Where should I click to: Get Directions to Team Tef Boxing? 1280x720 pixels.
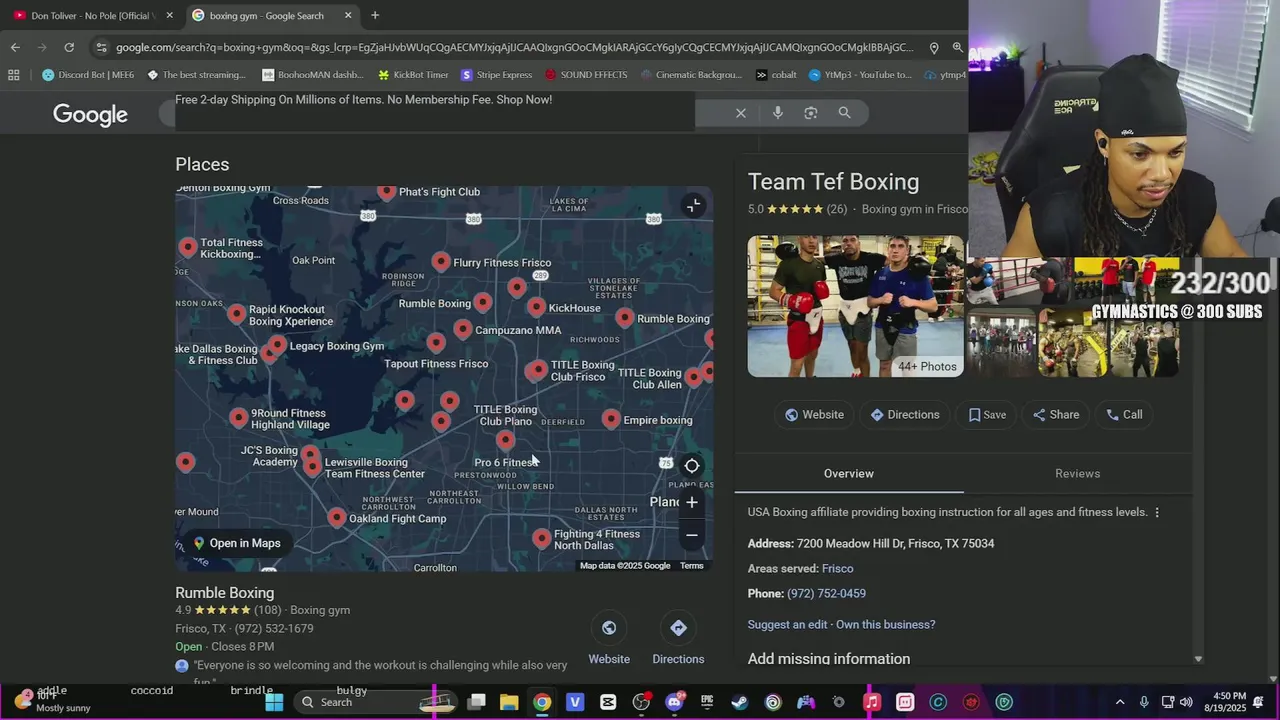click(904, 415)
